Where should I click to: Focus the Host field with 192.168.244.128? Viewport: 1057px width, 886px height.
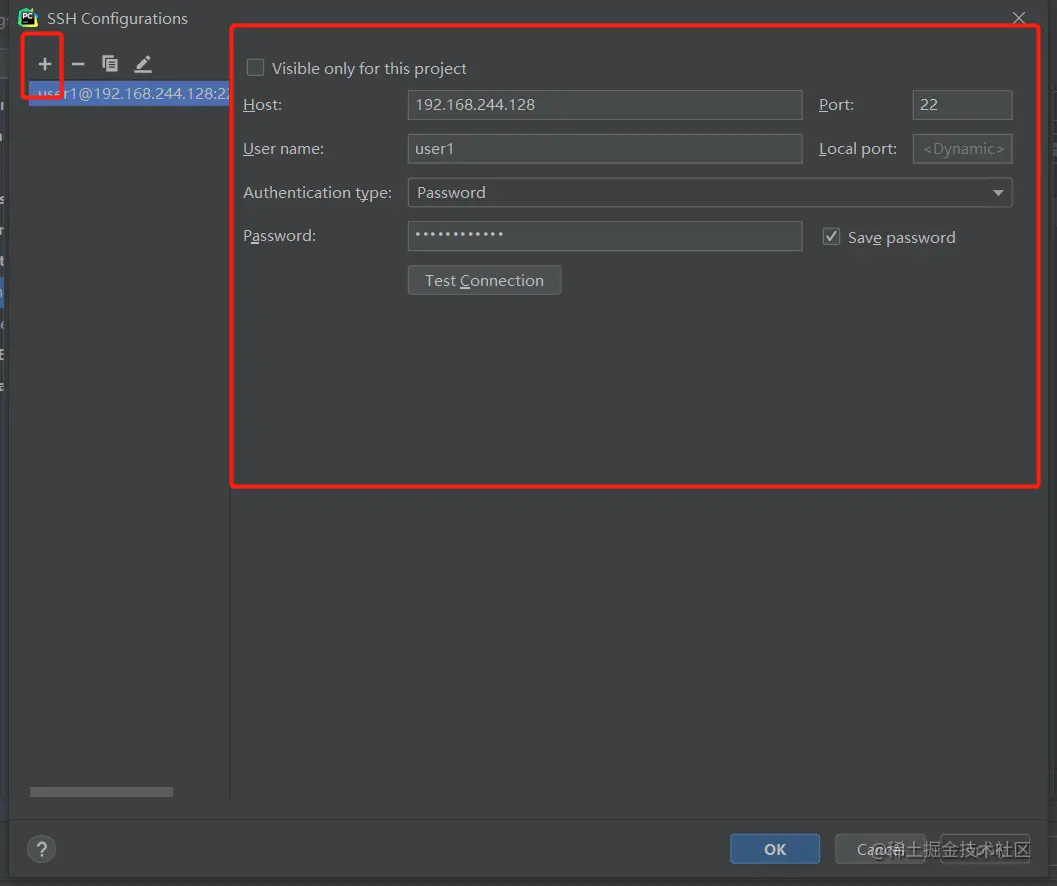point(605,105)
